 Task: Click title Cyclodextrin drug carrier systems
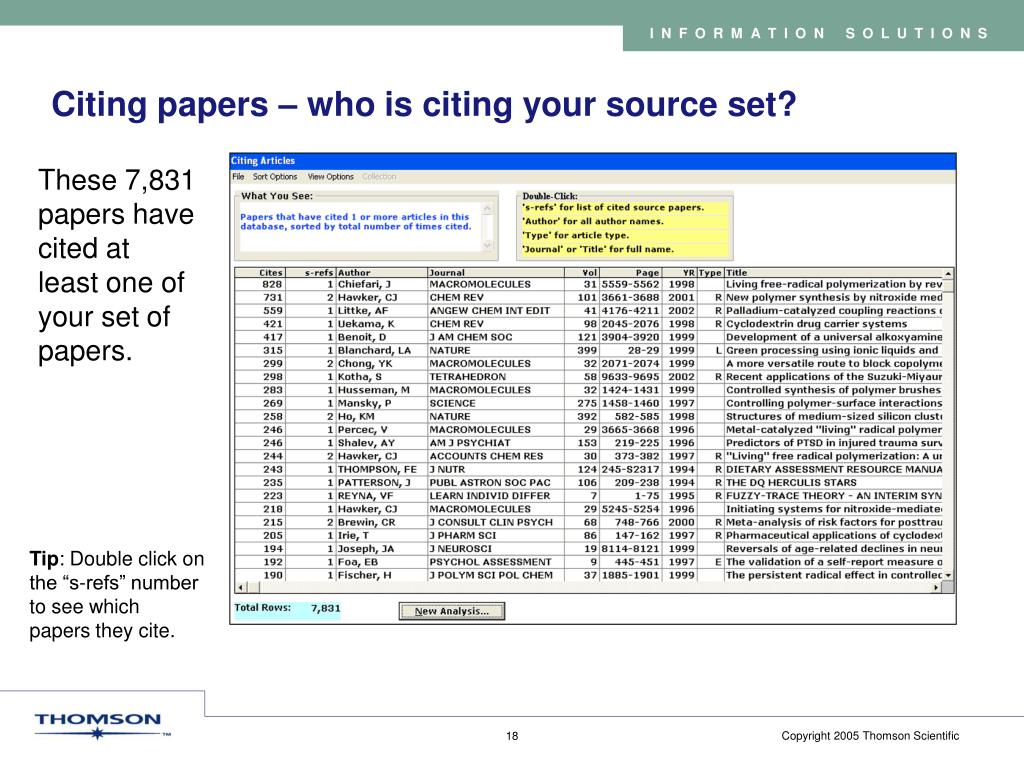pyautogui.click(x=816, y=324)
